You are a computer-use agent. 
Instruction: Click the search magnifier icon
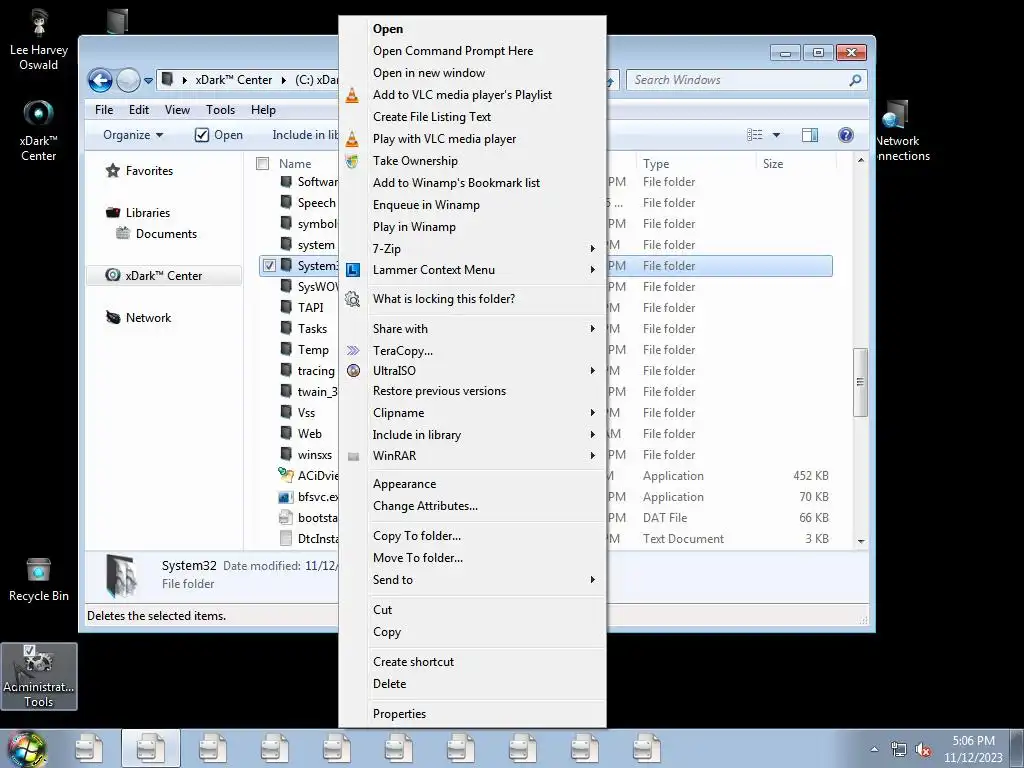tap(855, 80)
